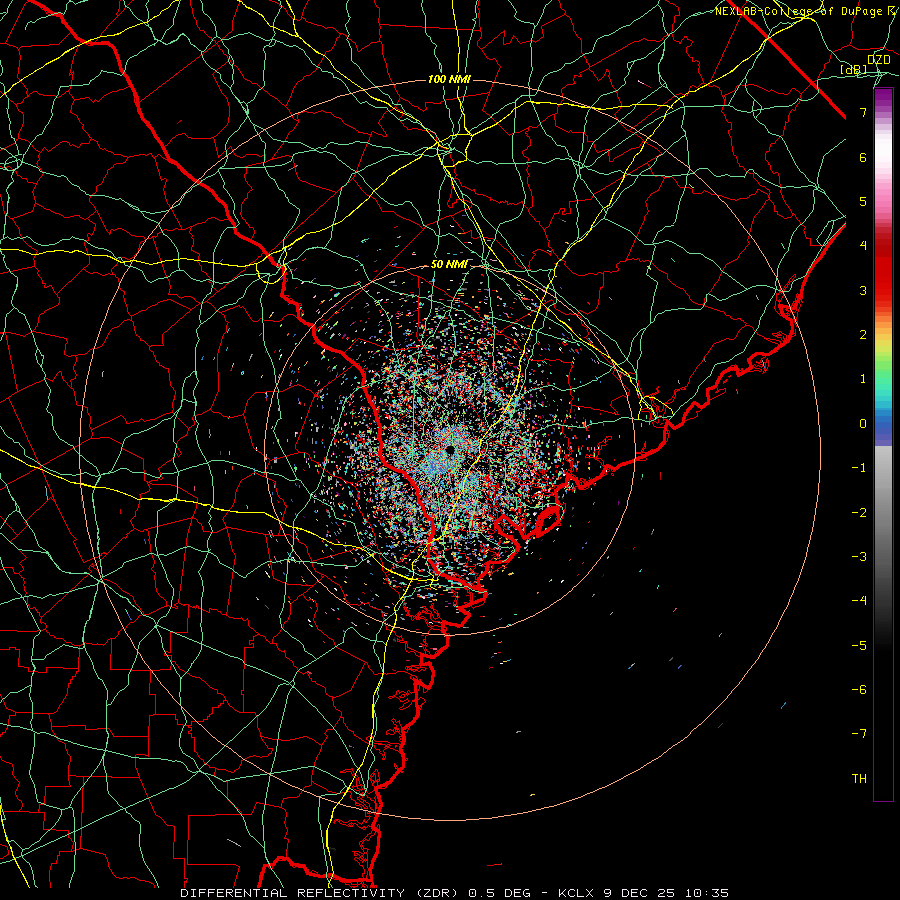Select the -6 value on the color scale
Viewport: 900px width, 900px height.
click(x=859, y=690)
